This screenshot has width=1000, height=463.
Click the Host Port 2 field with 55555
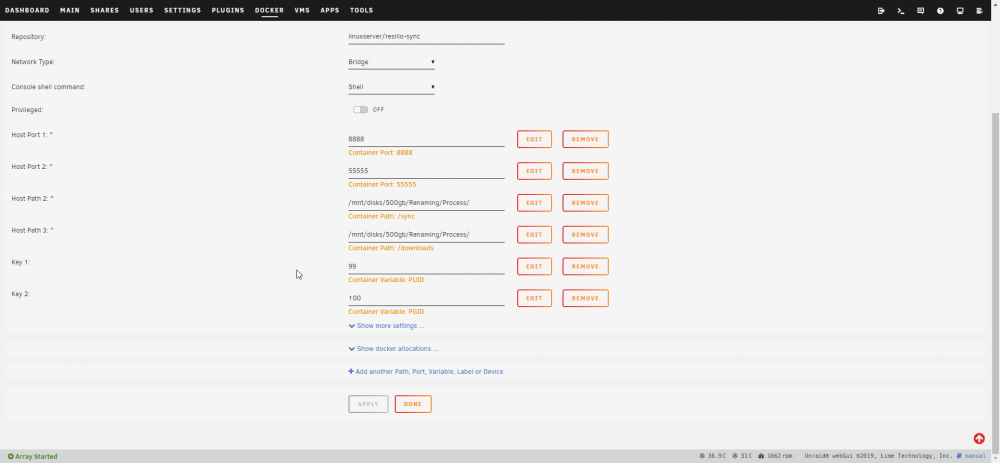(x=426, y=171)
